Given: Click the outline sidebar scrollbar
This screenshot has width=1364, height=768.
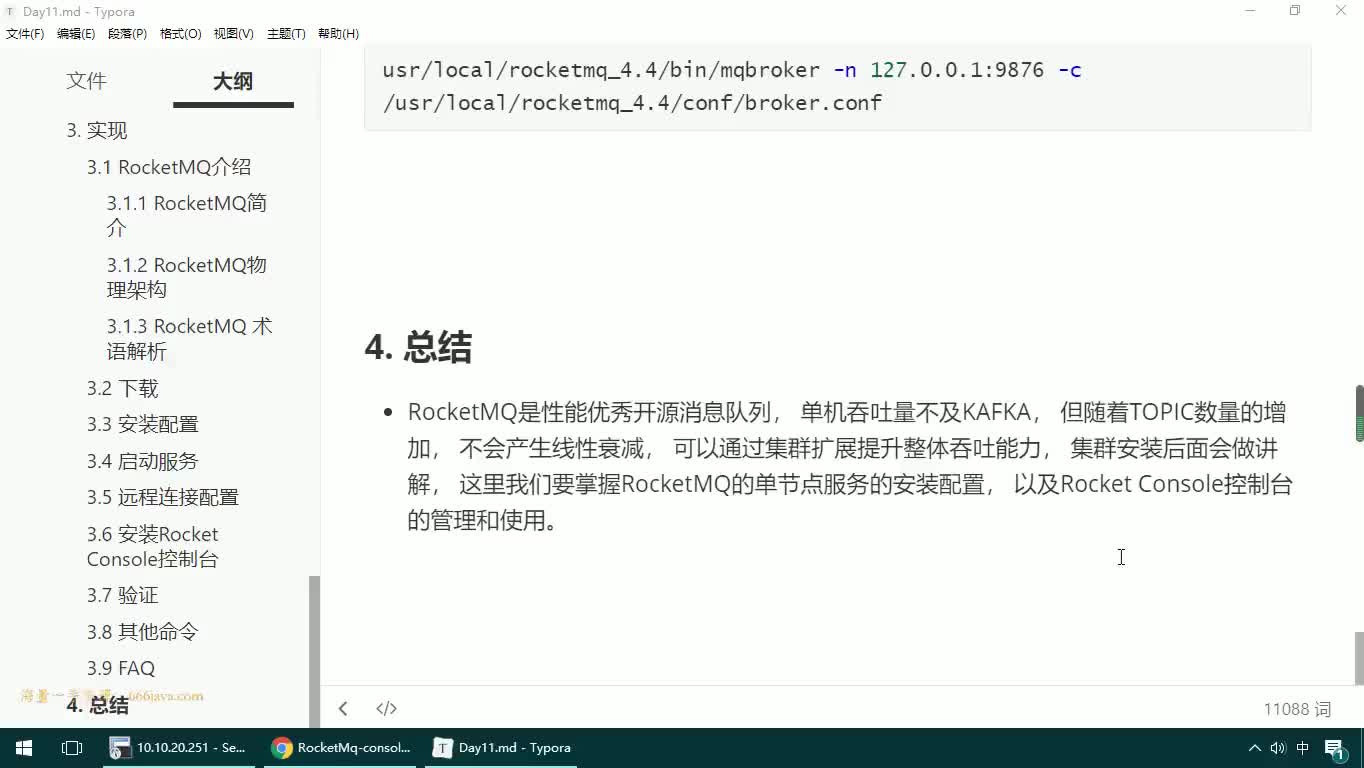Looking at the screenshot, I should point(314,650).
